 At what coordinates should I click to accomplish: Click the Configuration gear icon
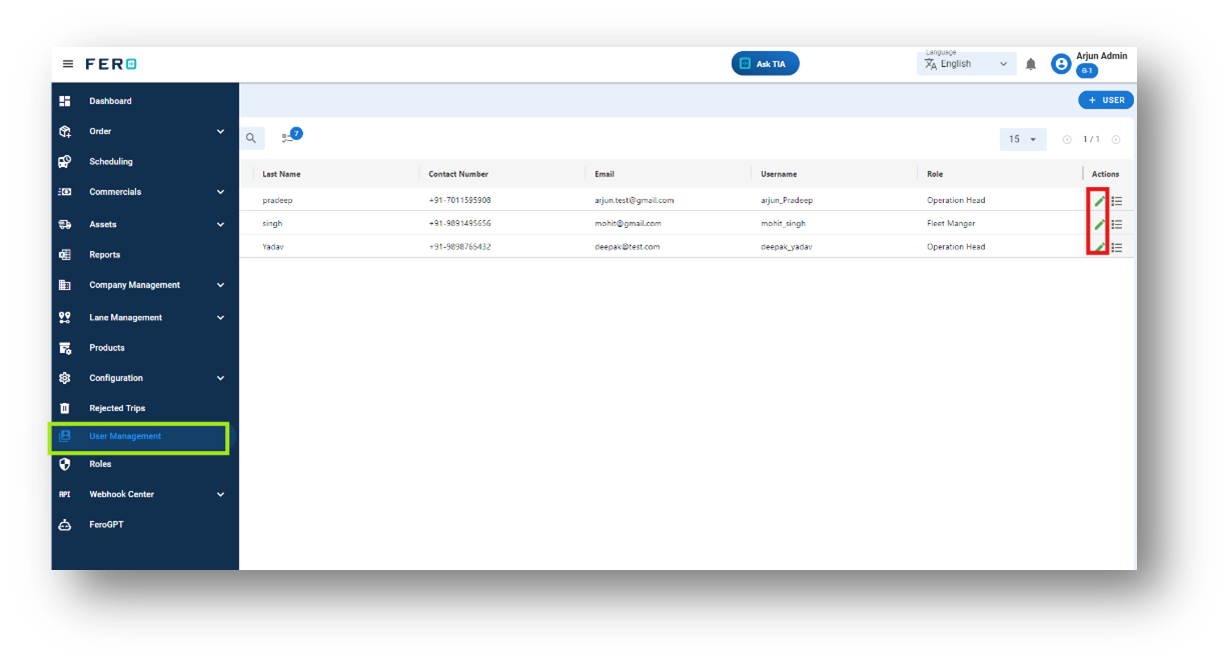[x=65, y=378]
